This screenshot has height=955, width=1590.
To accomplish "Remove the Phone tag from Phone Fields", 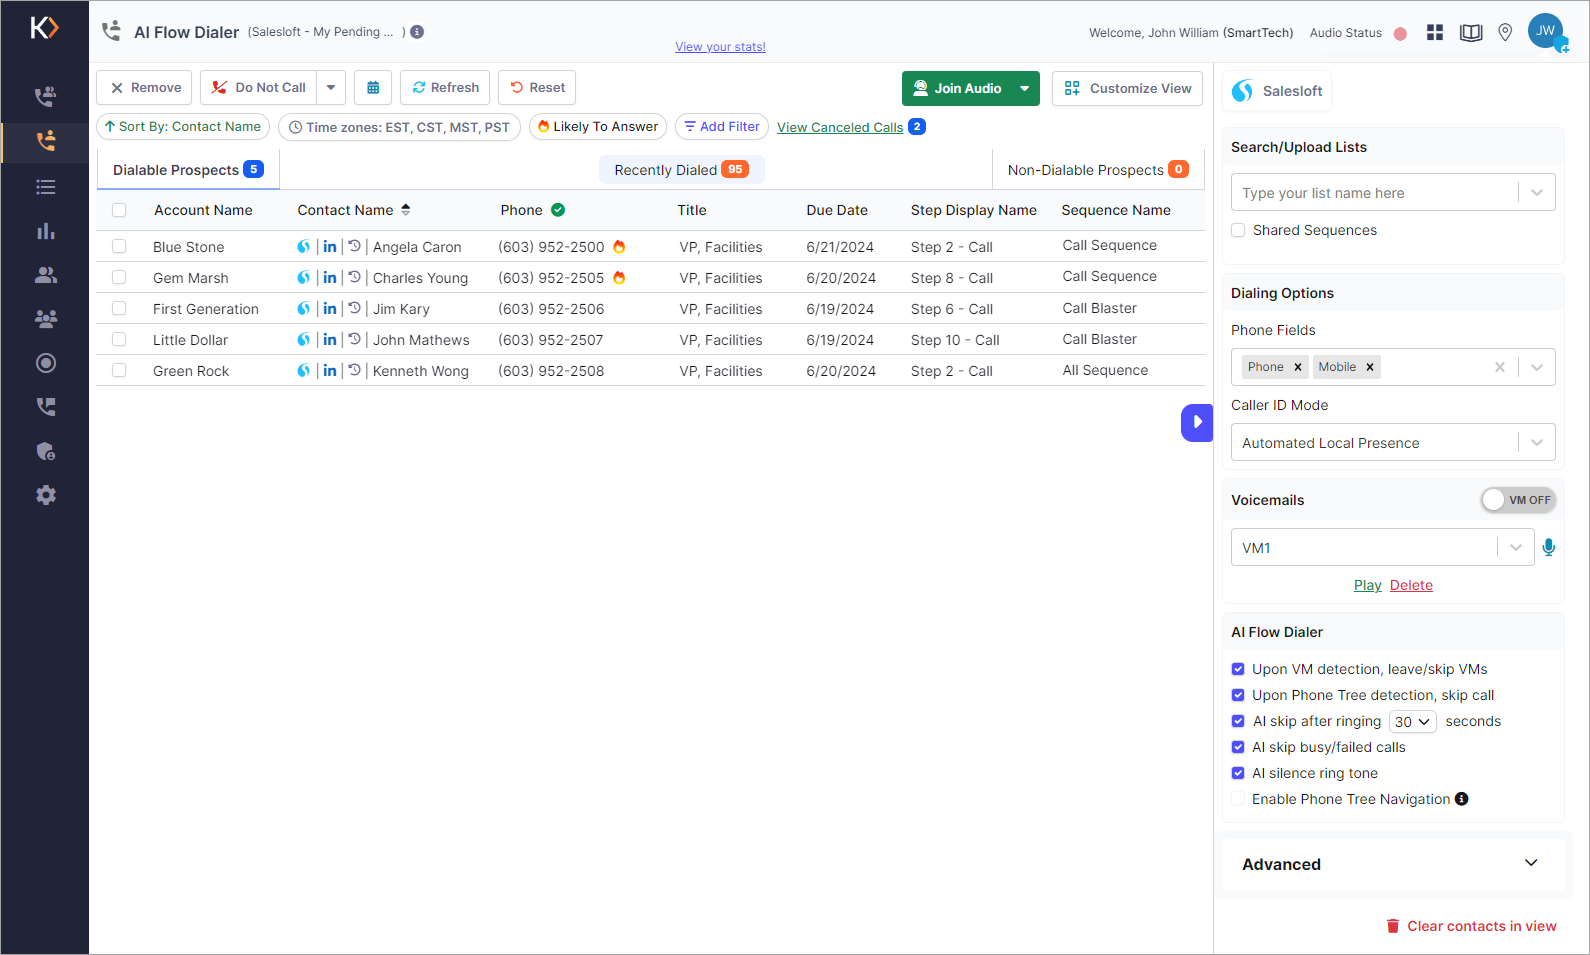I will 1298,367.
